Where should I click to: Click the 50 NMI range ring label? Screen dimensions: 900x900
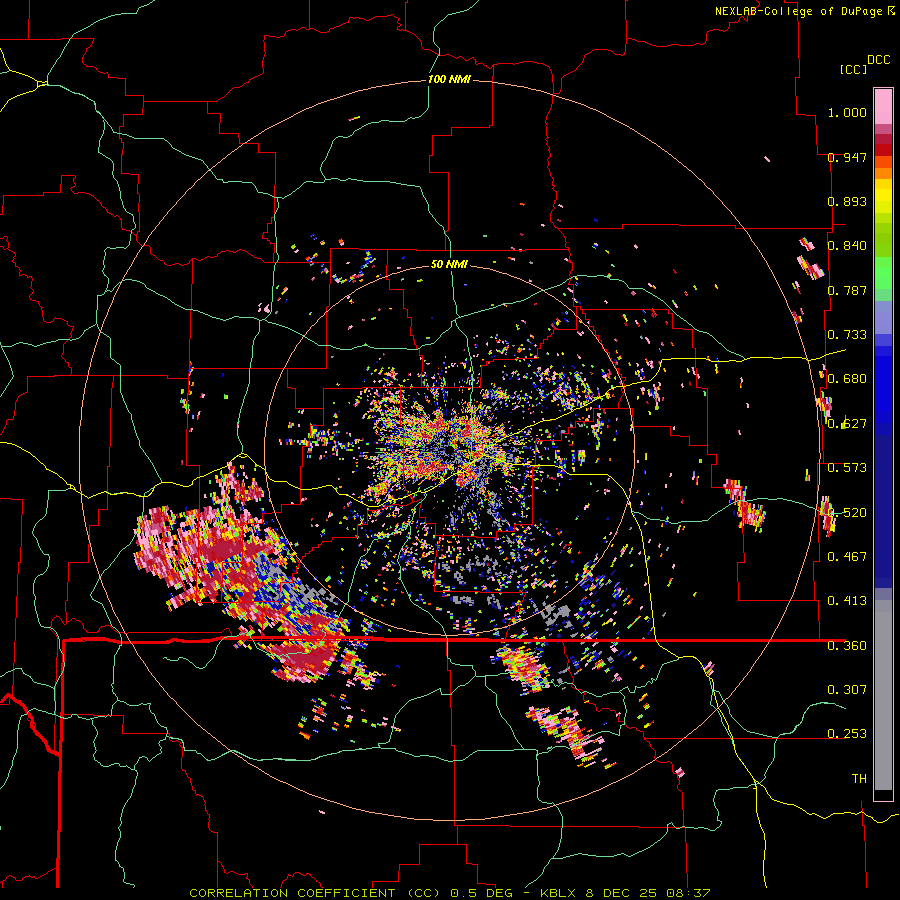coord(449,265)
